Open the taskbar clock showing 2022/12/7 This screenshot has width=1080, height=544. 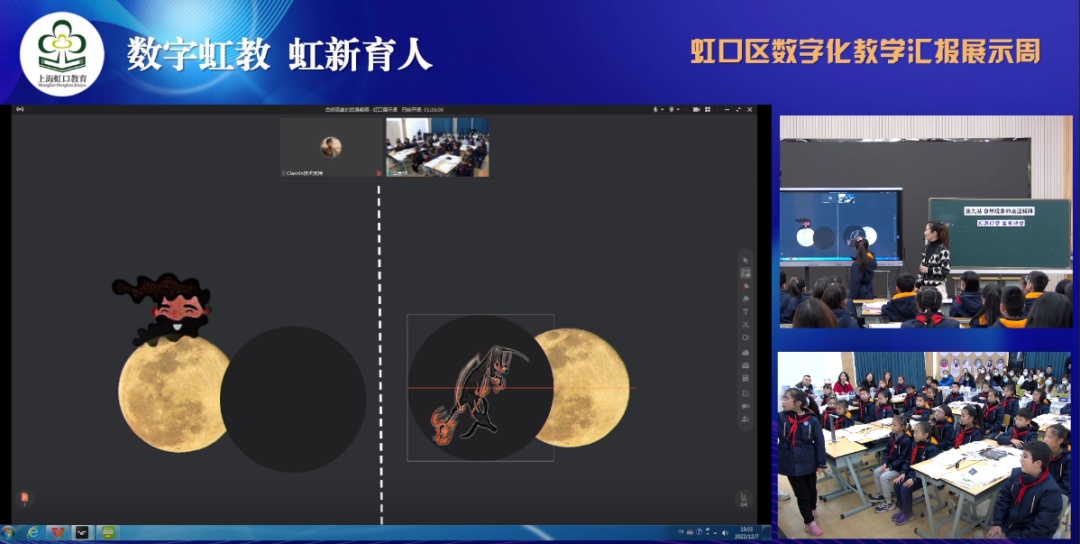click(746, 533)
